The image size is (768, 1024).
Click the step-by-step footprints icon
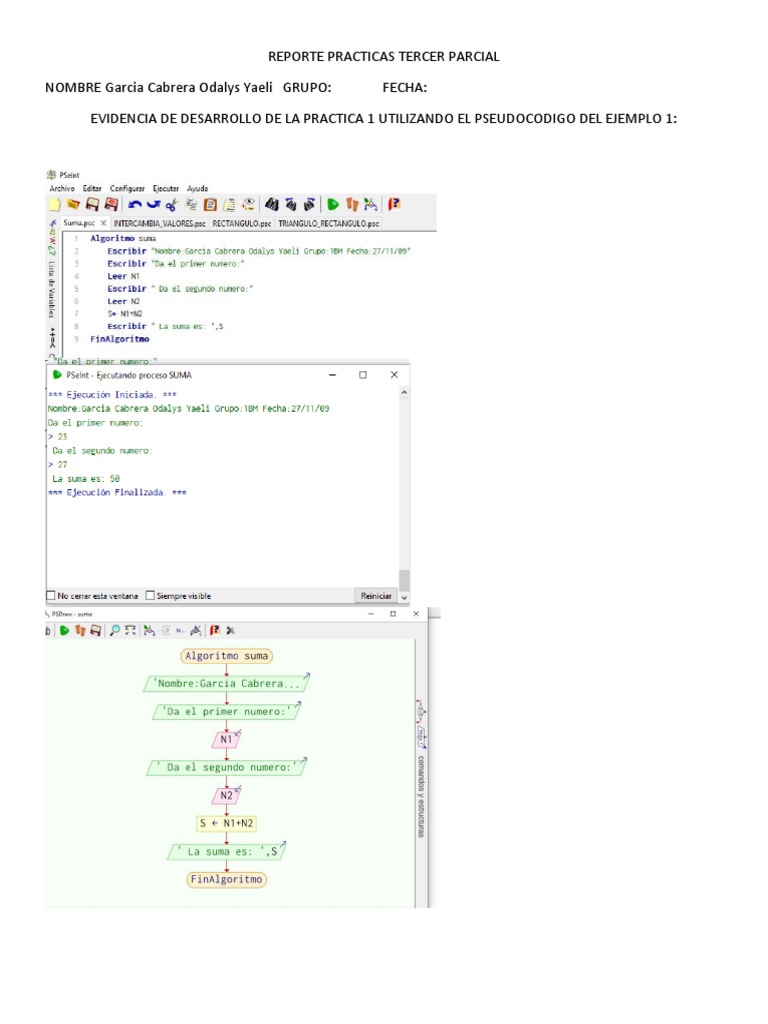pos(351,204)
